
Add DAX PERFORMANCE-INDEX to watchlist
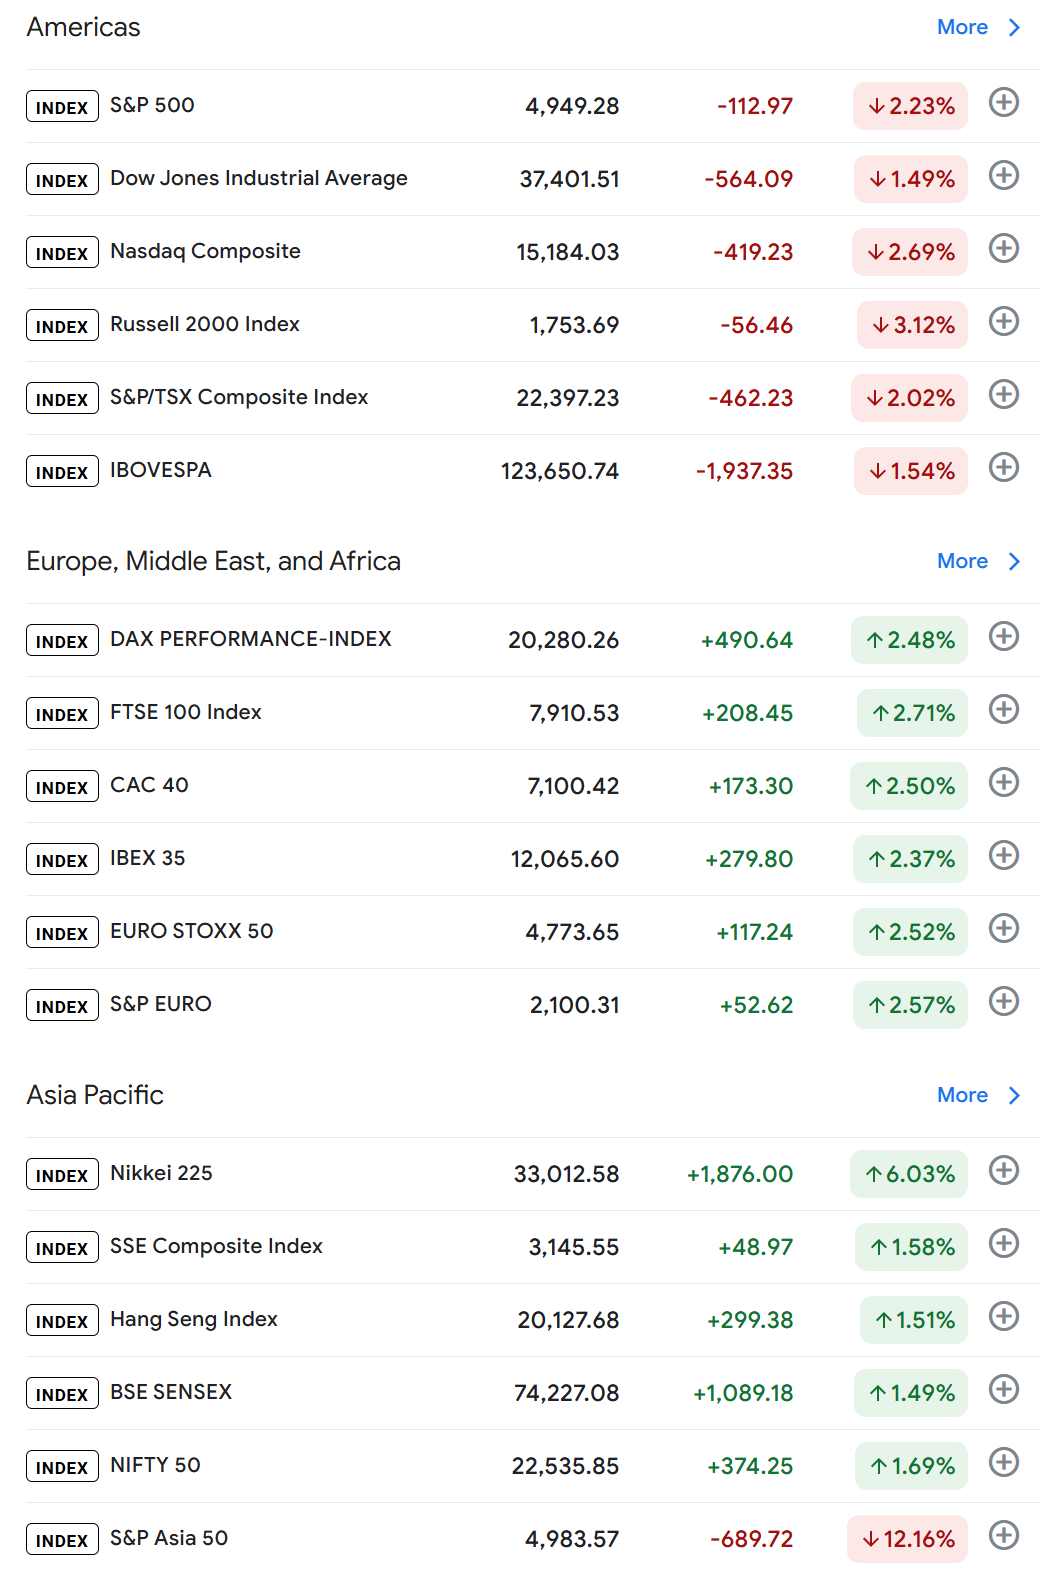(x=1004, y=636)
